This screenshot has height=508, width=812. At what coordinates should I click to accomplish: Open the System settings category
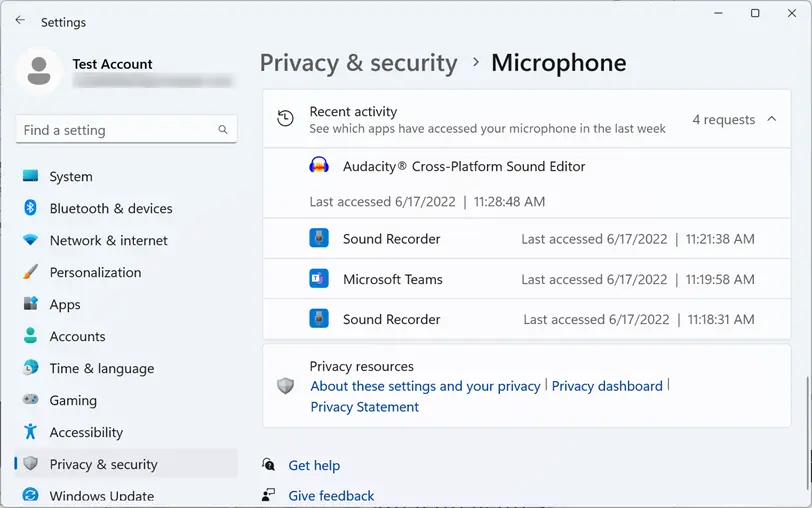[70, 176]
